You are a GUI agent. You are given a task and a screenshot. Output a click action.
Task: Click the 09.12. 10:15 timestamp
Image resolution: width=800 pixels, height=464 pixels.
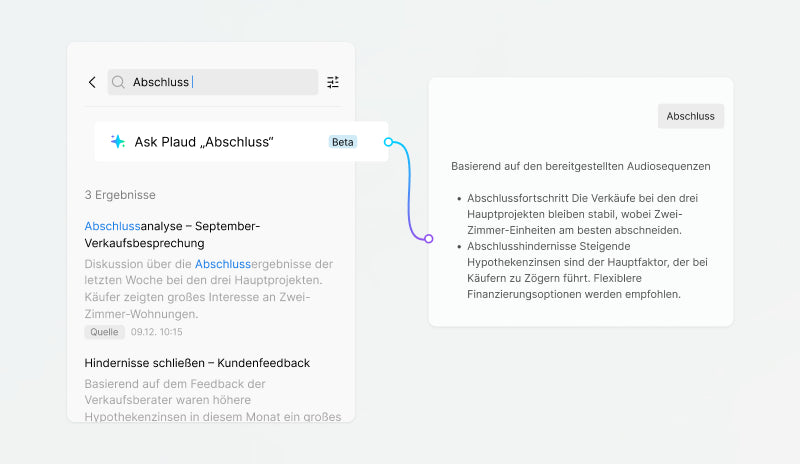tap(157, 332)
